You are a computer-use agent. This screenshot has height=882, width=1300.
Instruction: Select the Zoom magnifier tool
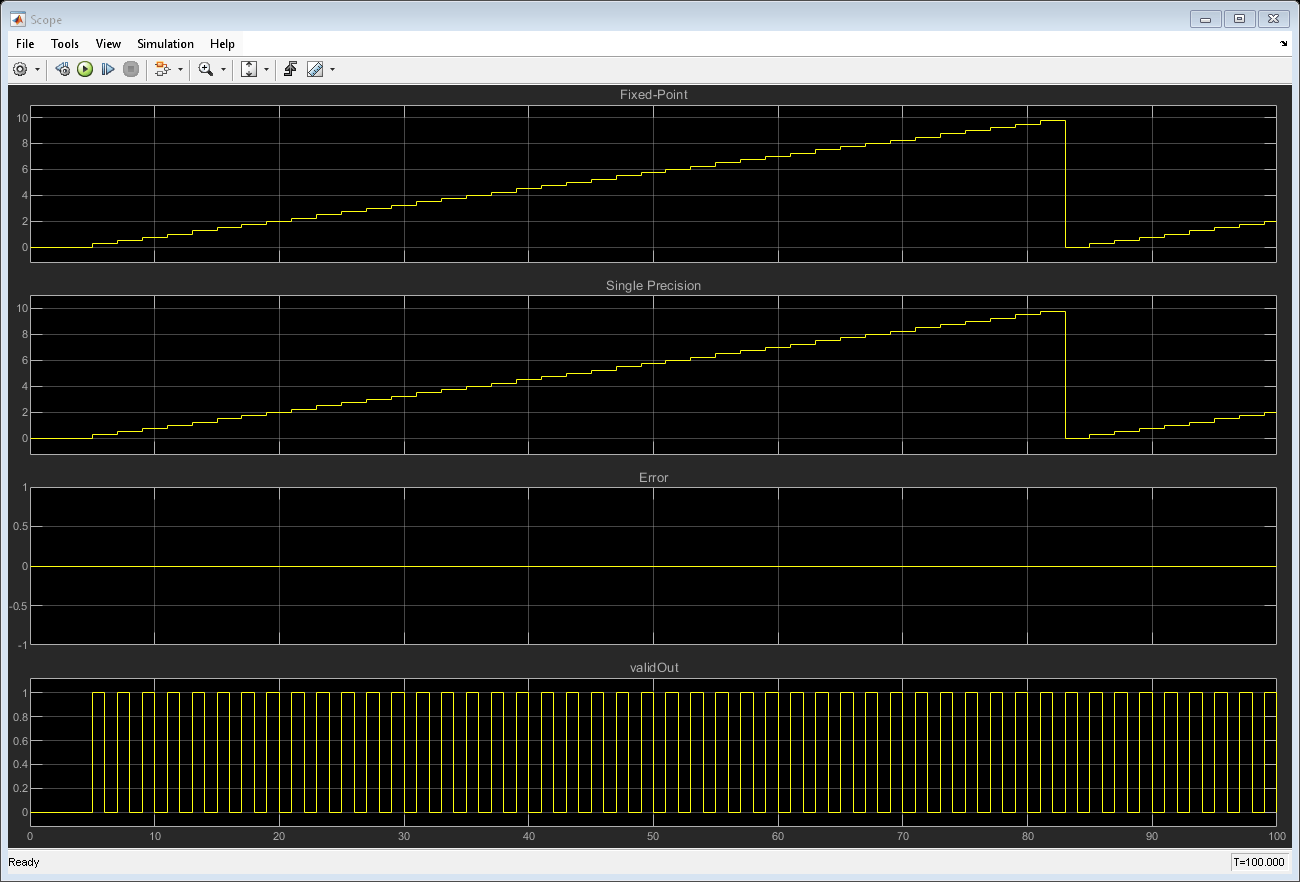(206, 69)
